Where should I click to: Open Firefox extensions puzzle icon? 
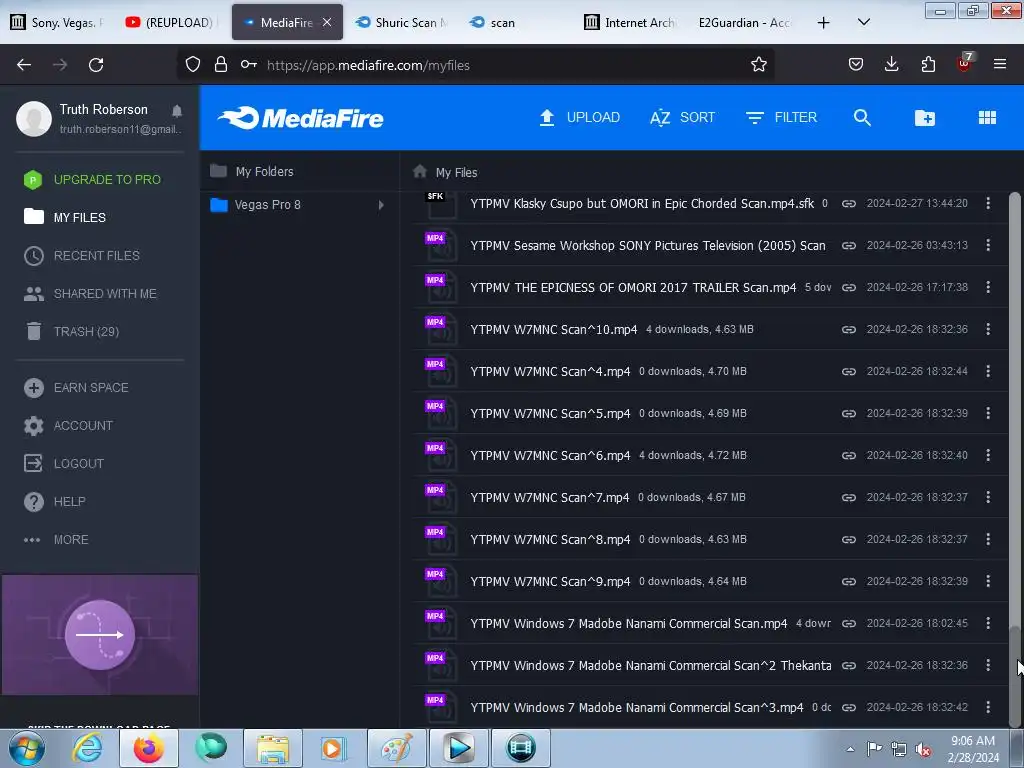(x=928, y=65)
